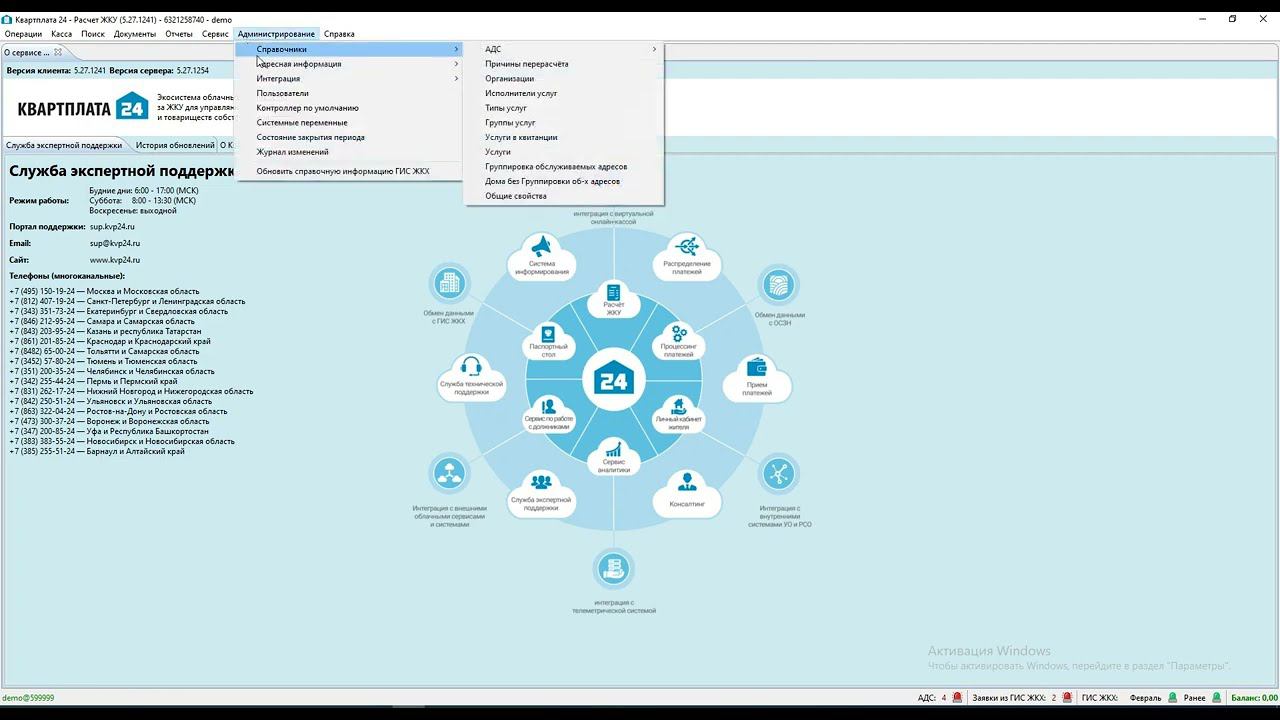Viewport: 1280px width, 720px height.
Task: Click the red АДС alarm indicator
Action: [957, 698]
